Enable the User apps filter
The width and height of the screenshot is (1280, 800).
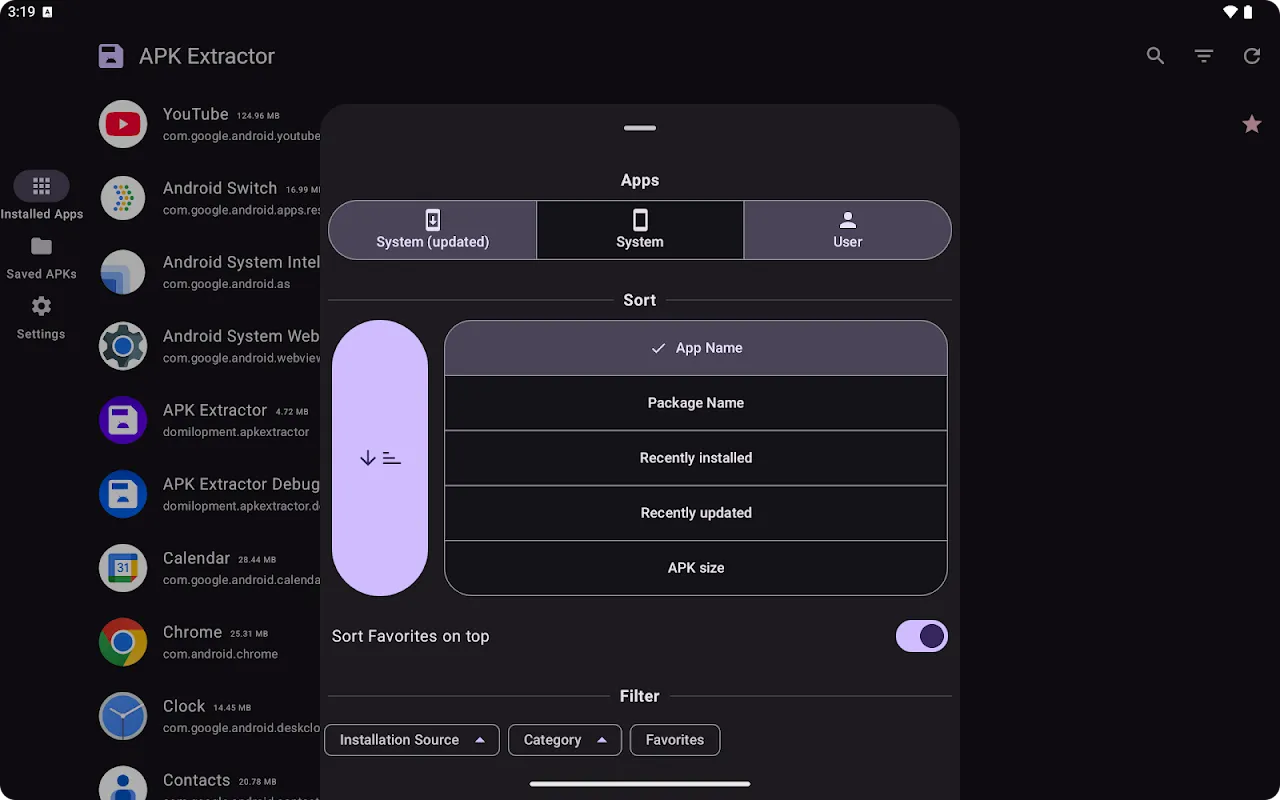click(x=847, y=230)
